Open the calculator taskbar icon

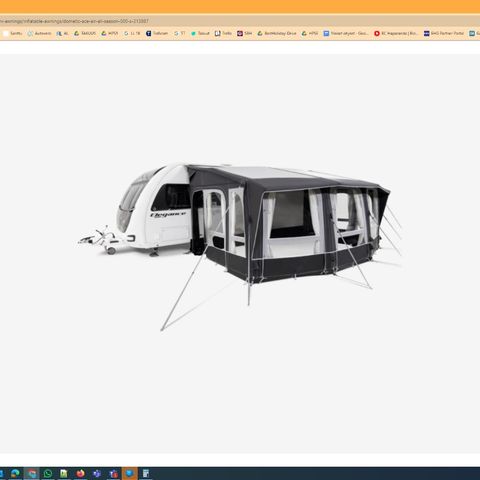coord(146,473)
